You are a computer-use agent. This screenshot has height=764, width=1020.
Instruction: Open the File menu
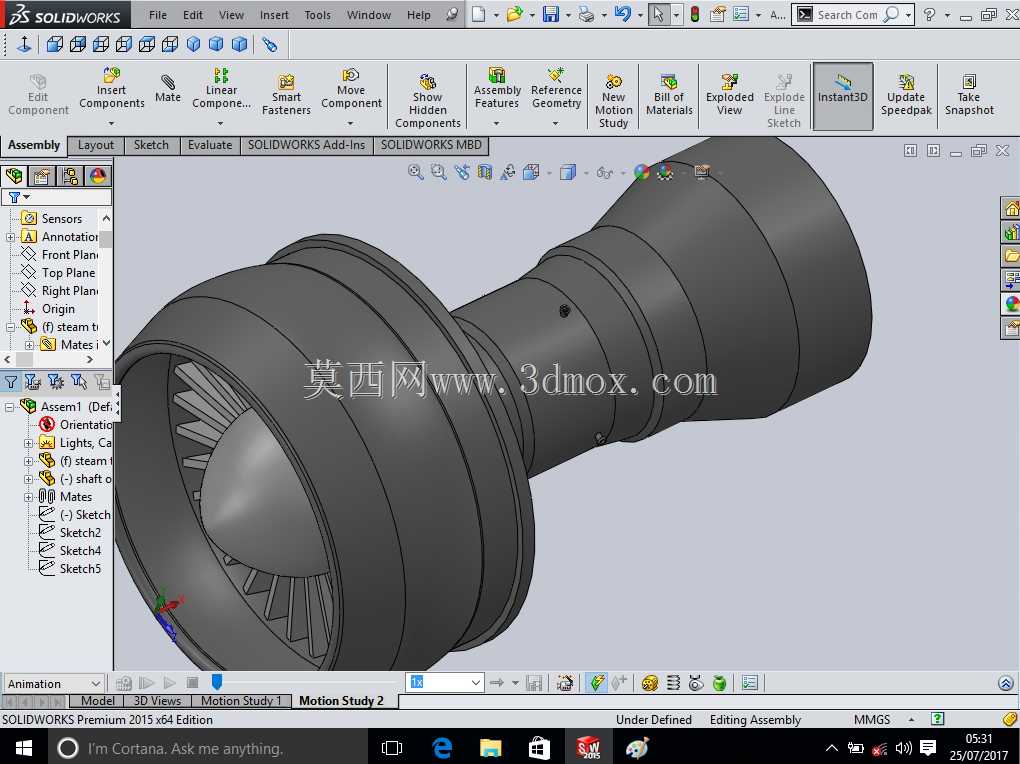[157, 14]
